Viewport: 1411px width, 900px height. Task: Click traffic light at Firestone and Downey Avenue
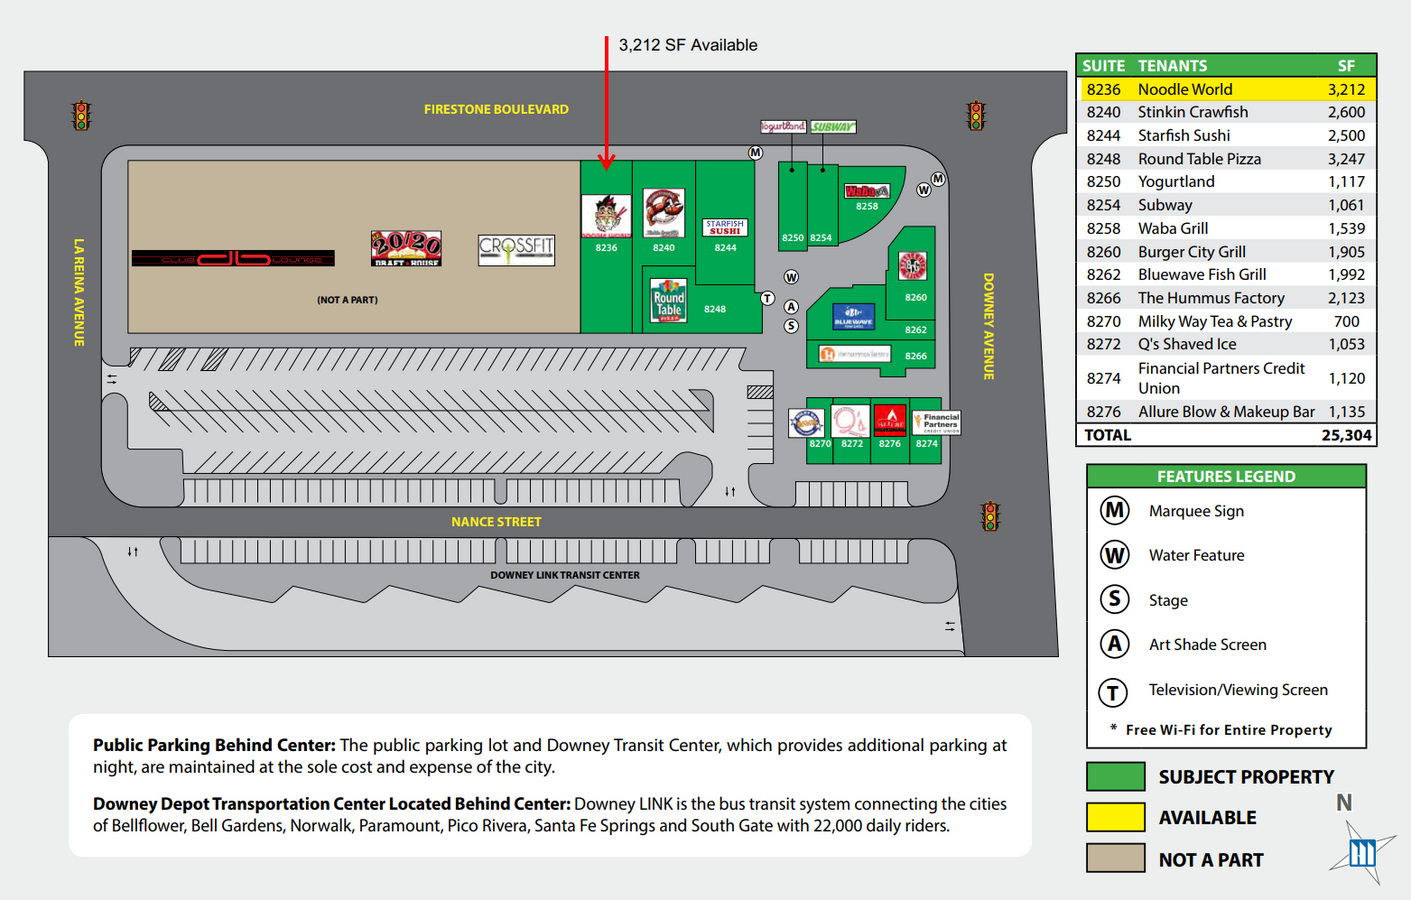(976, 116)
